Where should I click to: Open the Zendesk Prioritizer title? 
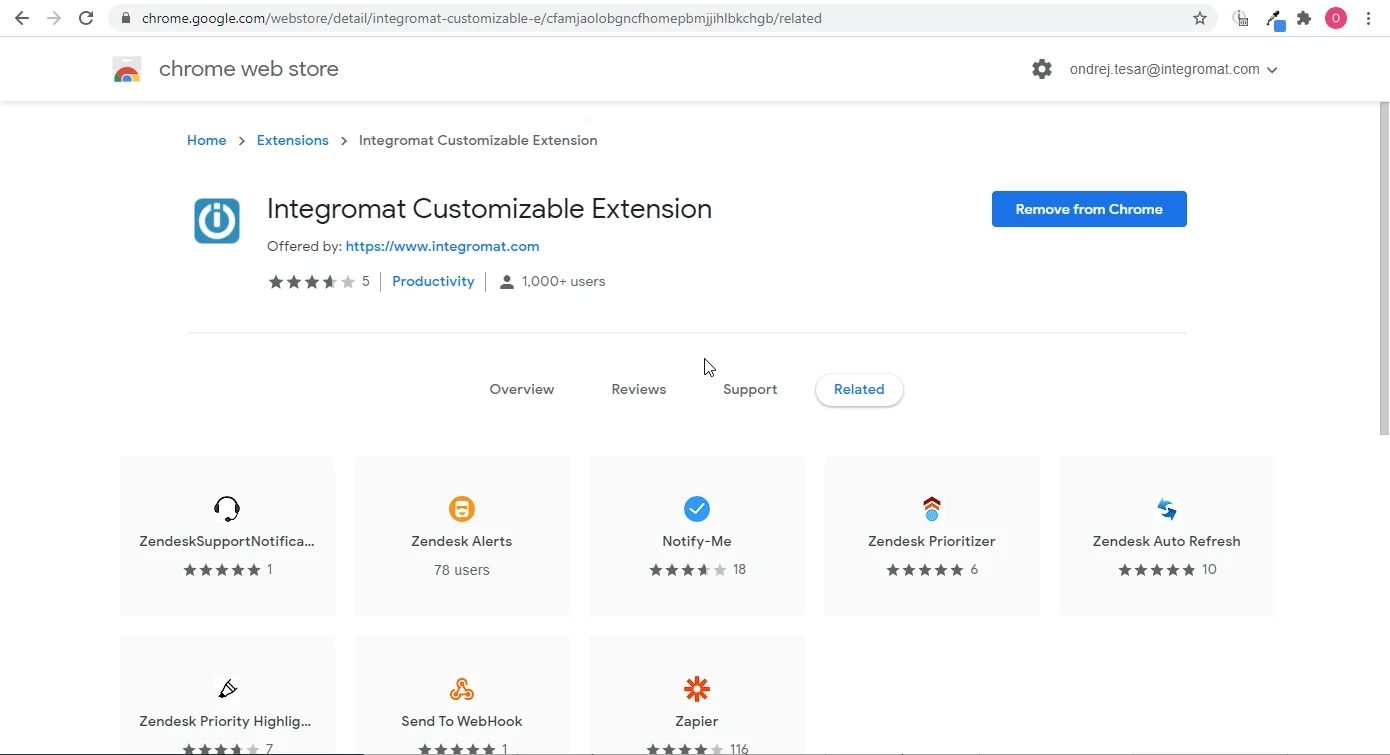932,541
